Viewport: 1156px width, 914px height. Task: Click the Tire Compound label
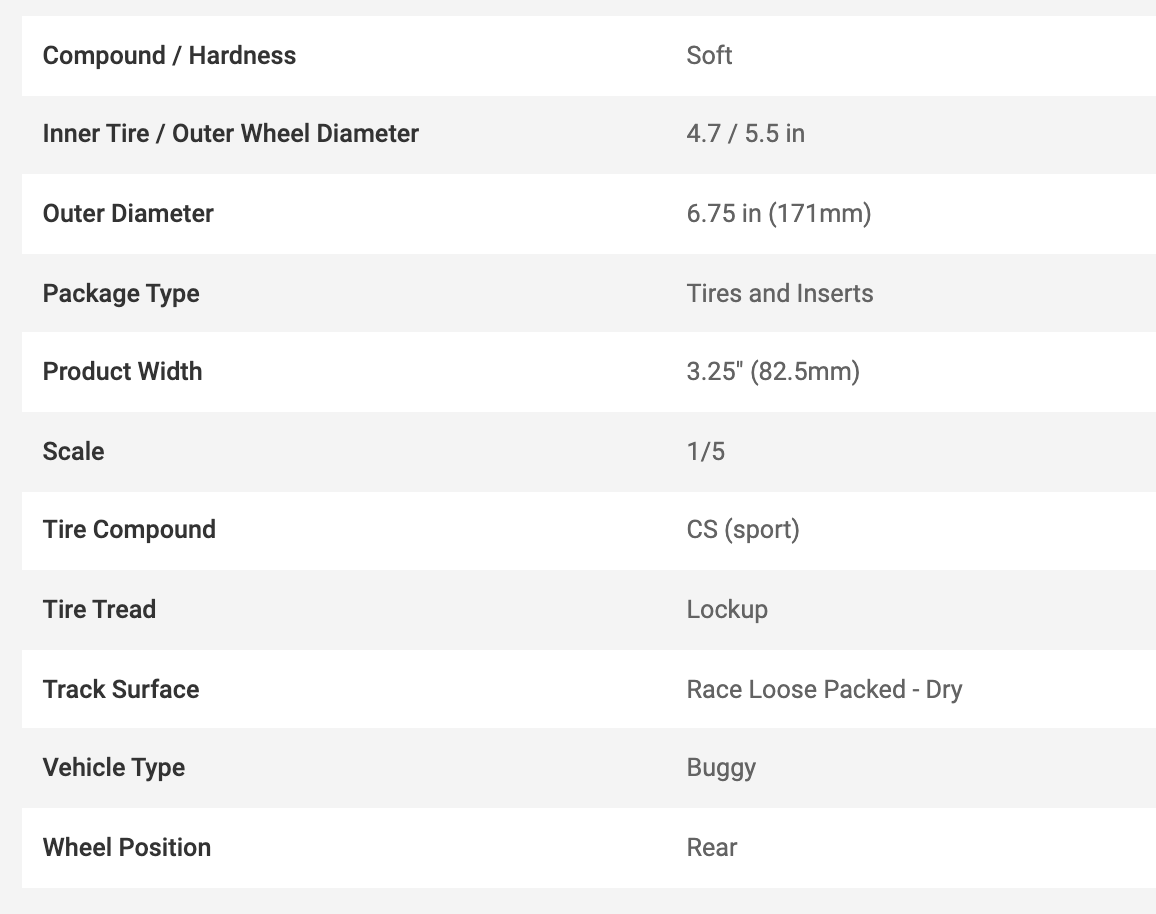pos(129,529)
